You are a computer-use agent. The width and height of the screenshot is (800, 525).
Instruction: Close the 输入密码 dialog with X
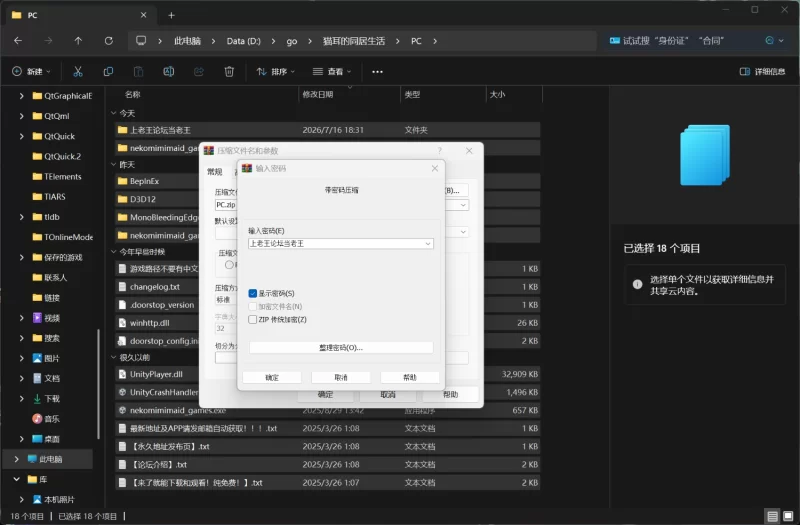[x=435, y=168]
